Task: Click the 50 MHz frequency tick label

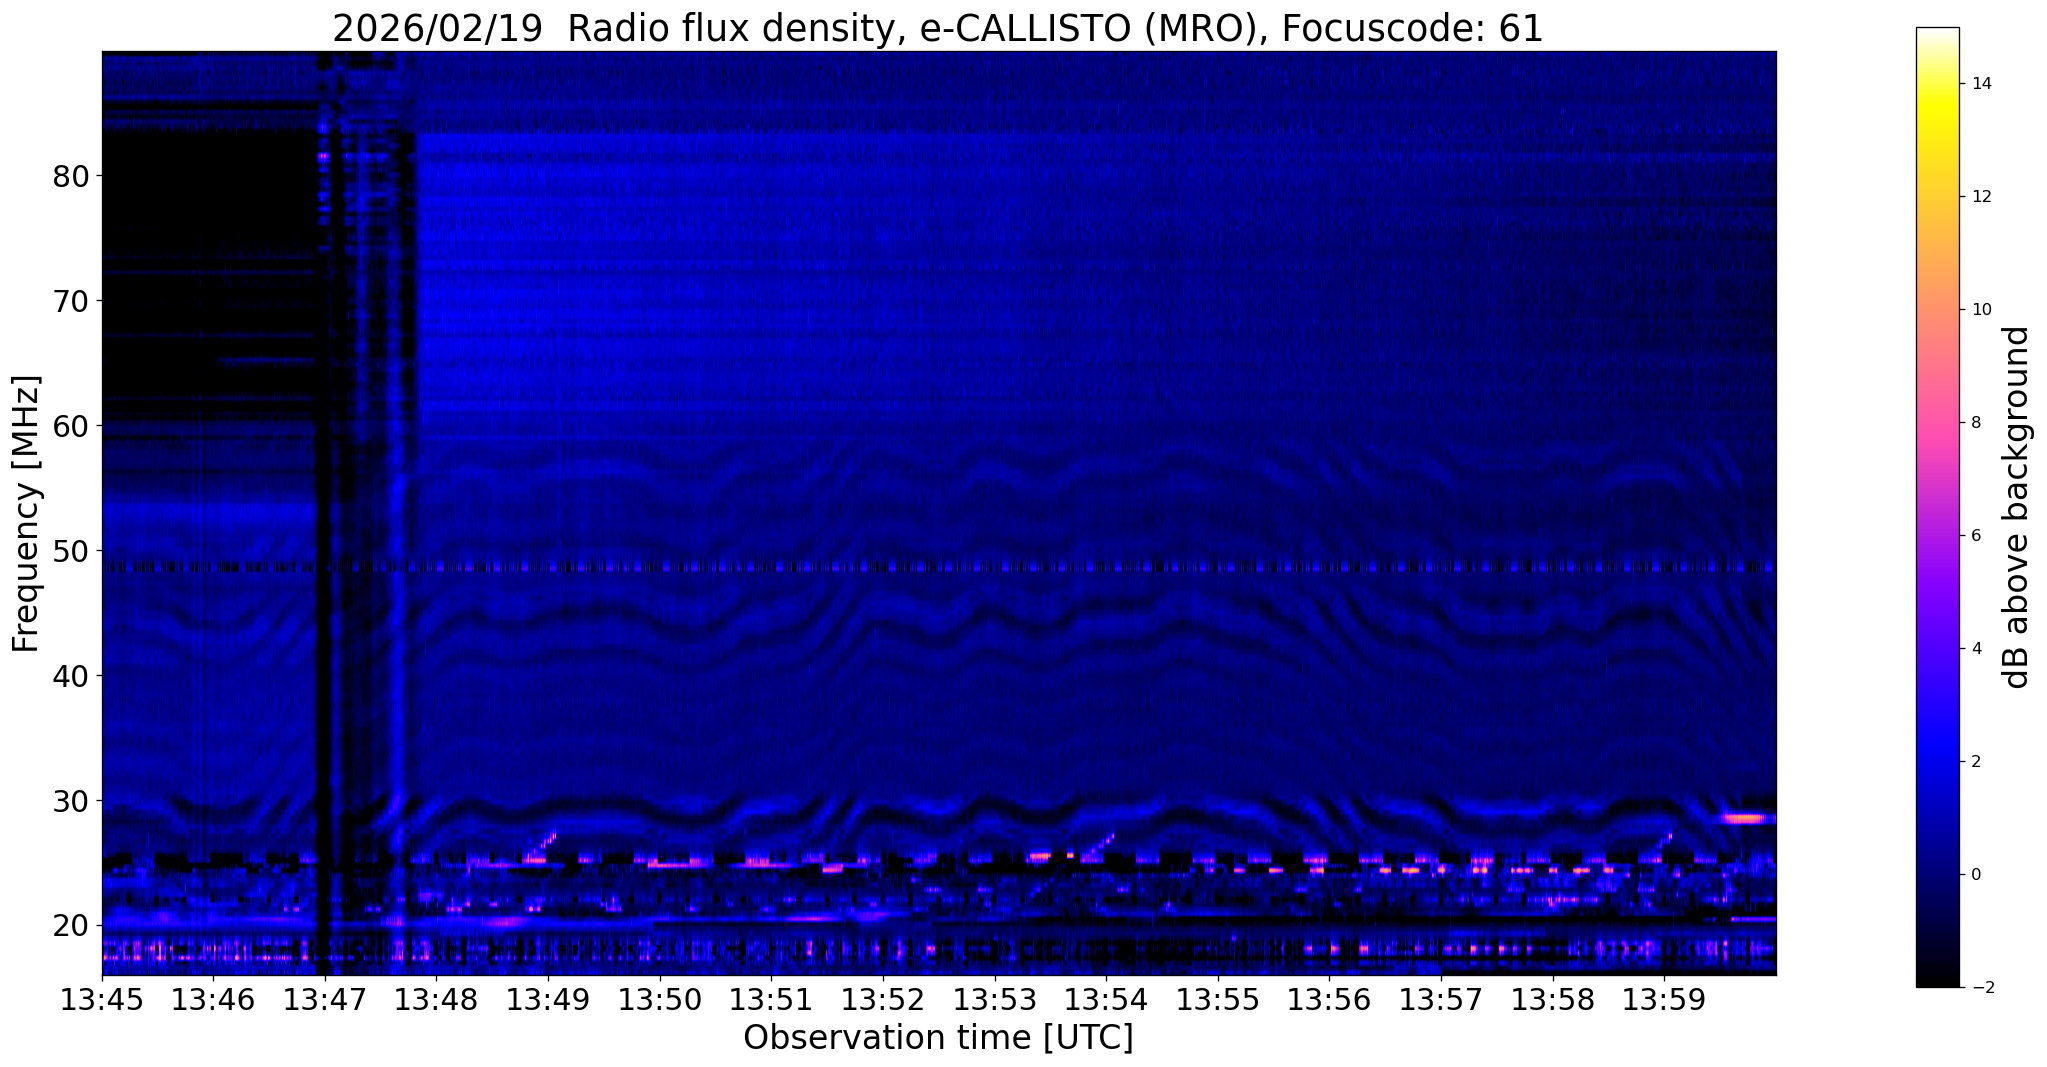Action: tap(71, 551)
